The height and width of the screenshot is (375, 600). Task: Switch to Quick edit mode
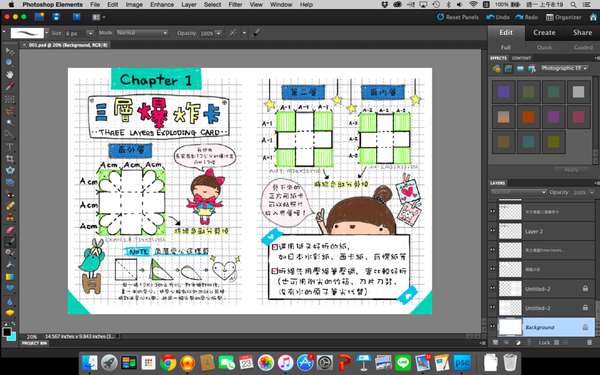point(544,47)
